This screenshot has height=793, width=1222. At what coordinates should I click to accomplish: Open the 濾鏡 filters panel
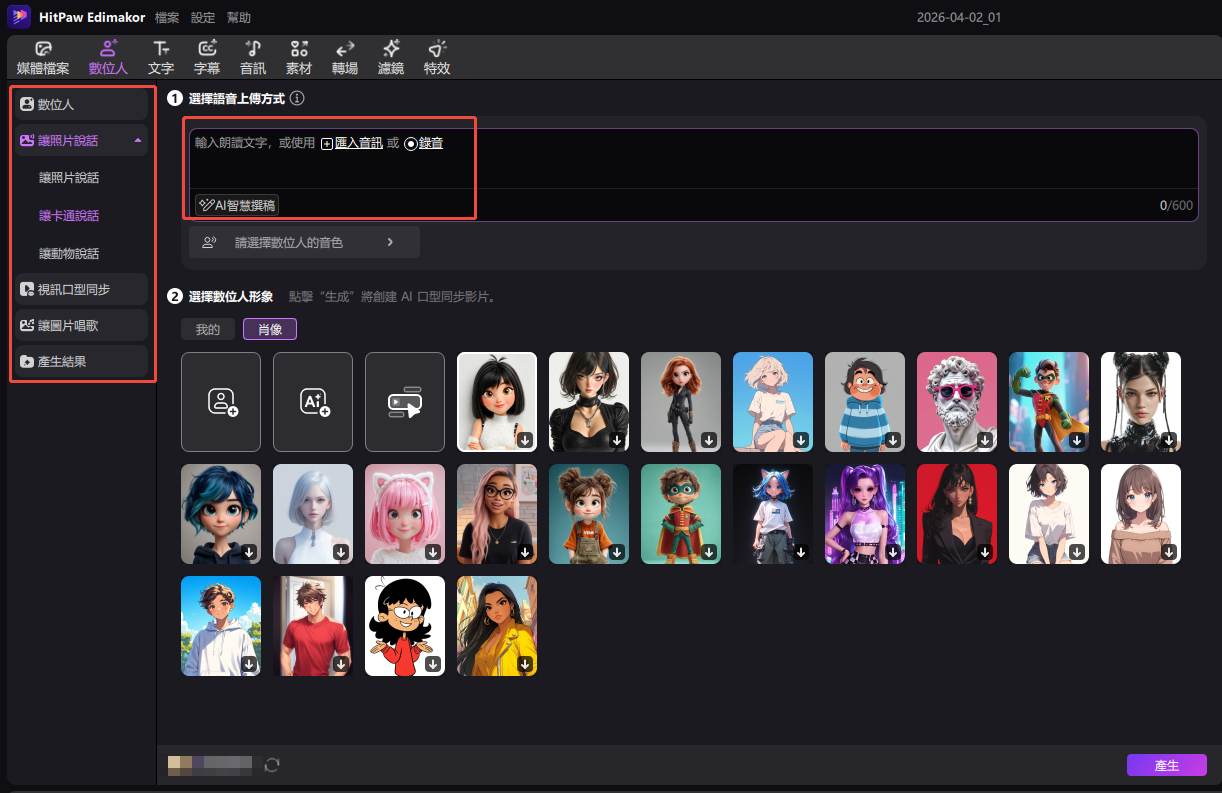[390, 57]
